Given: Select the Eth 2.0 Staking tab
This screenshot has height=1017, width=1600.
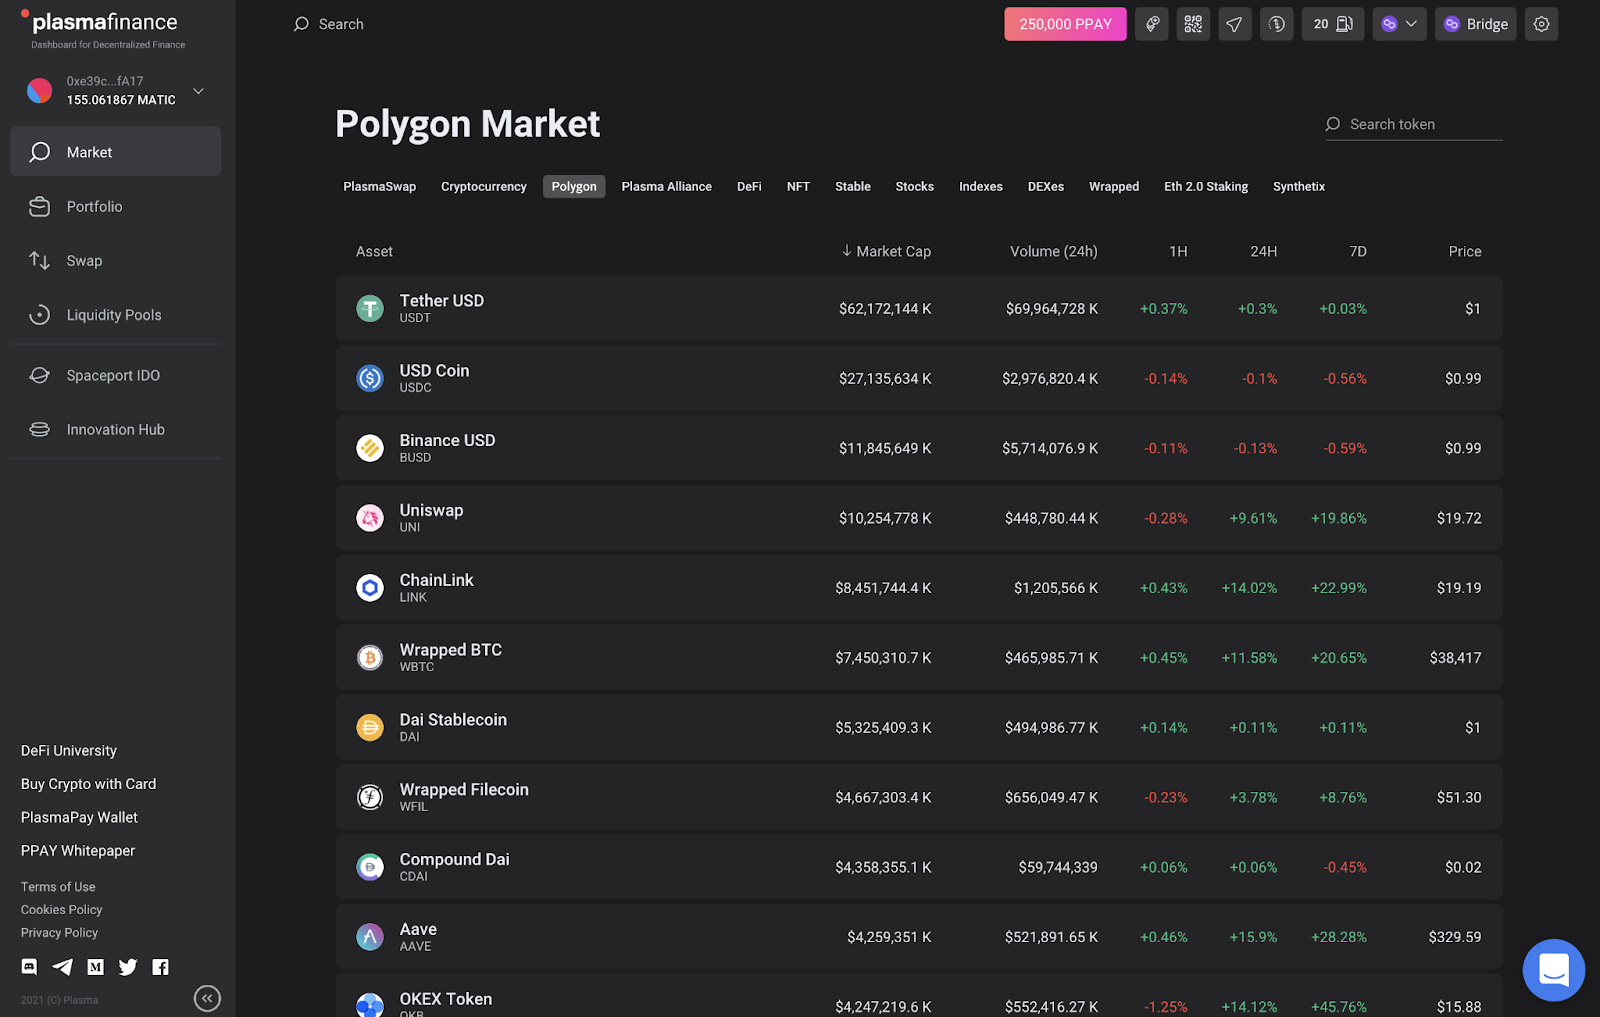Looking at the screenshot, I should click(1205, 186).
